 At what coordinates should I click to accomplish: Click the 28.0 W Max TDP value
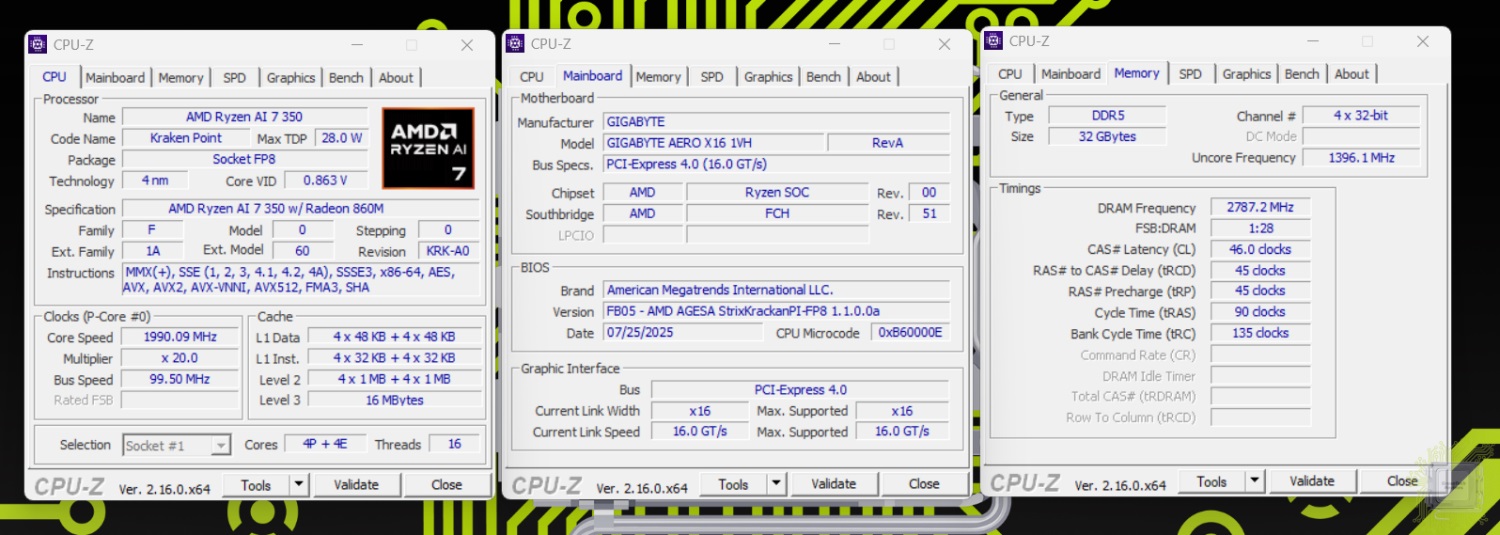(342, 138)
